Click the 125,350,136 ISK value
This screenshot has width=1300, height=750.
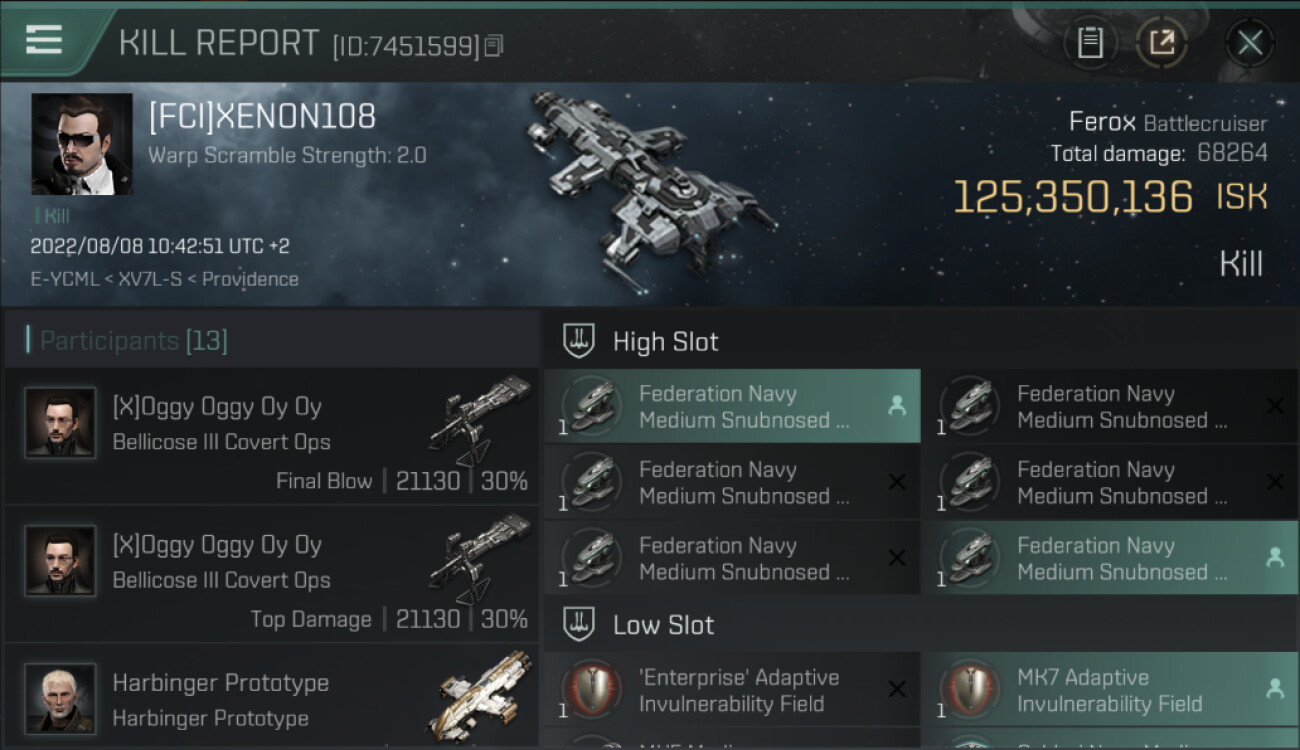(1072, 197)
